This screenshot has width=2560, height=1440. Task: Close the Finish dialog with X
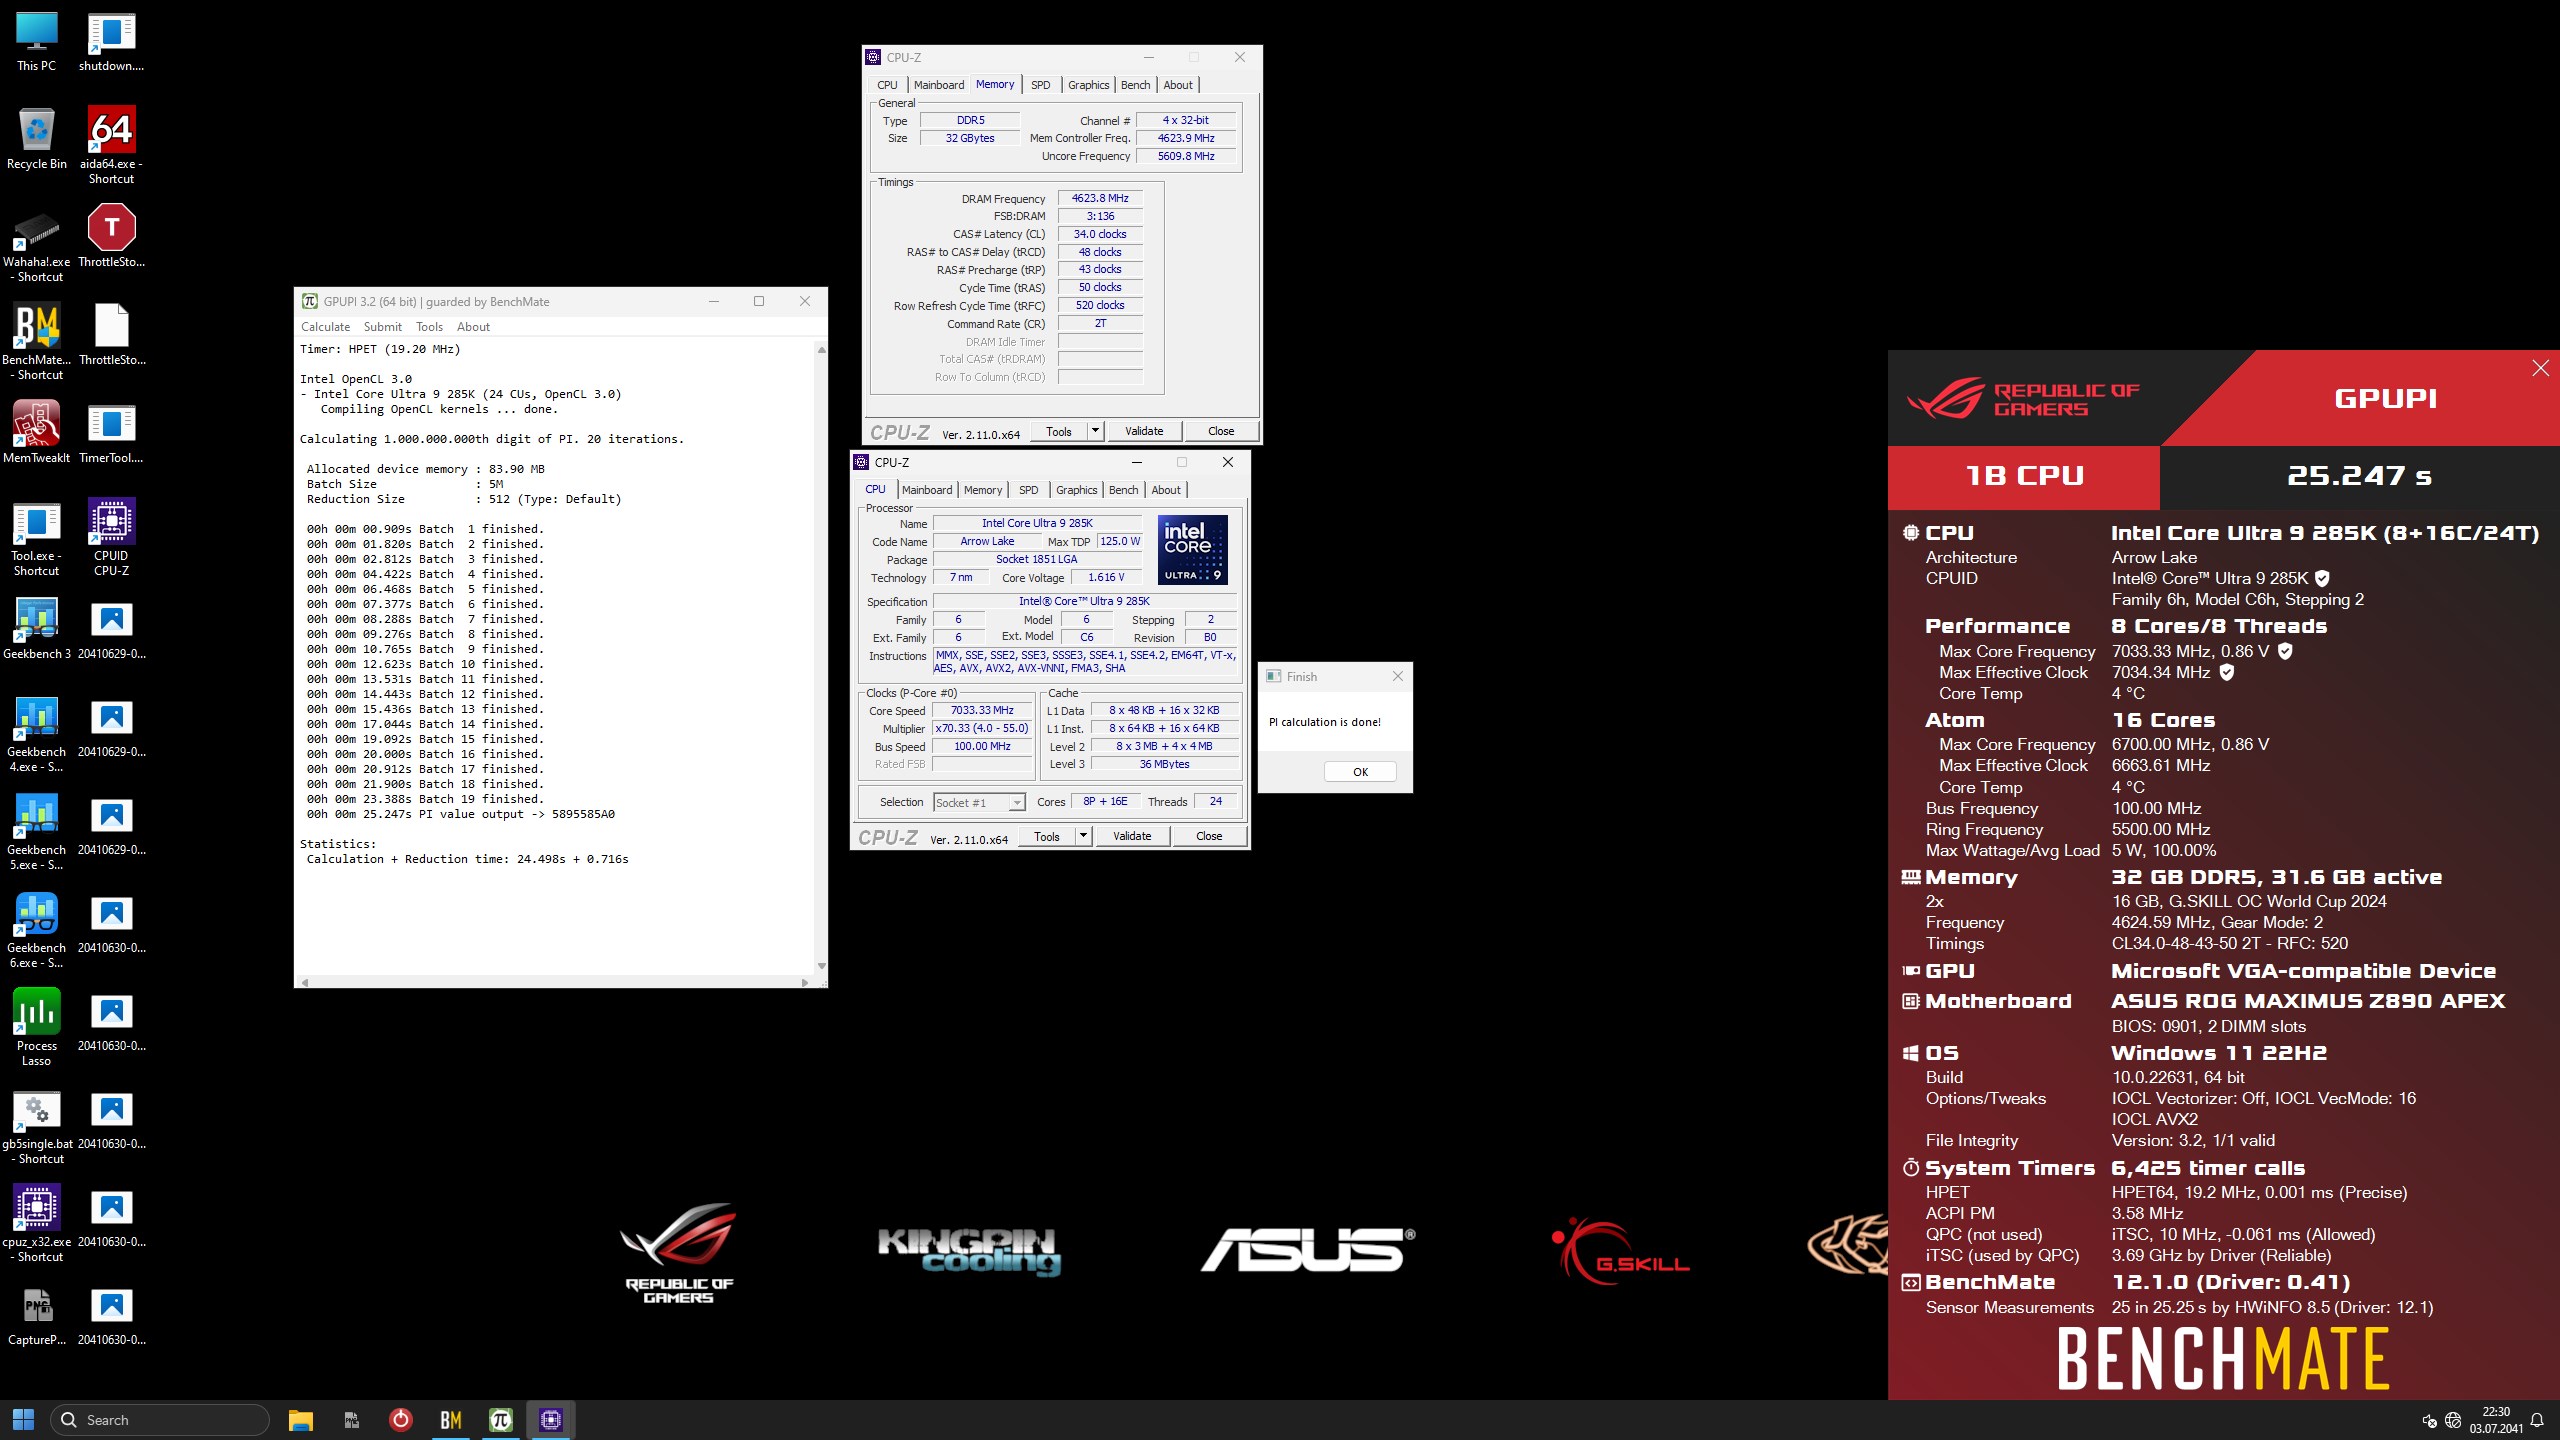pyautogui.click(x=1398, y=676)
